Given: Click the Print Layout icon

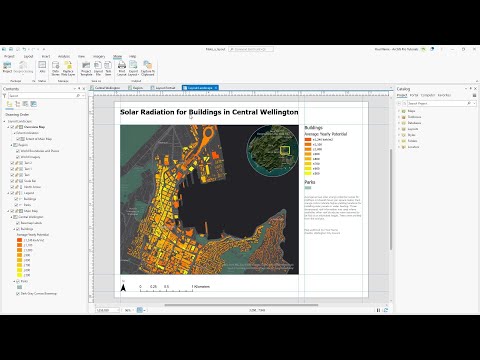Looking at the screenshot, I should click(122, 65).
